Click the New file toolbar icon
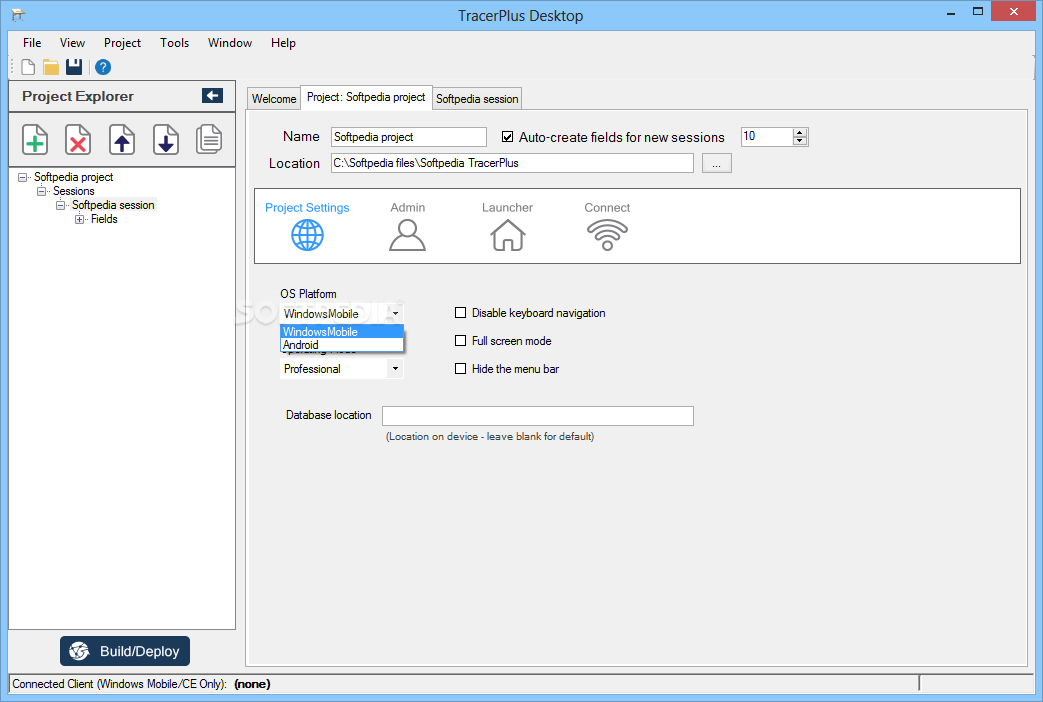Image resolution: width=1043 pixels, height=702 pixels. pyautogui.click(x=28, y=67)
